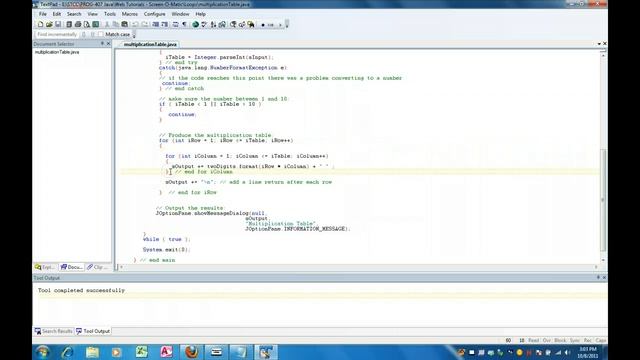640x360 pixels.
Task: Open the Tools menu
Action: [110, 14]
